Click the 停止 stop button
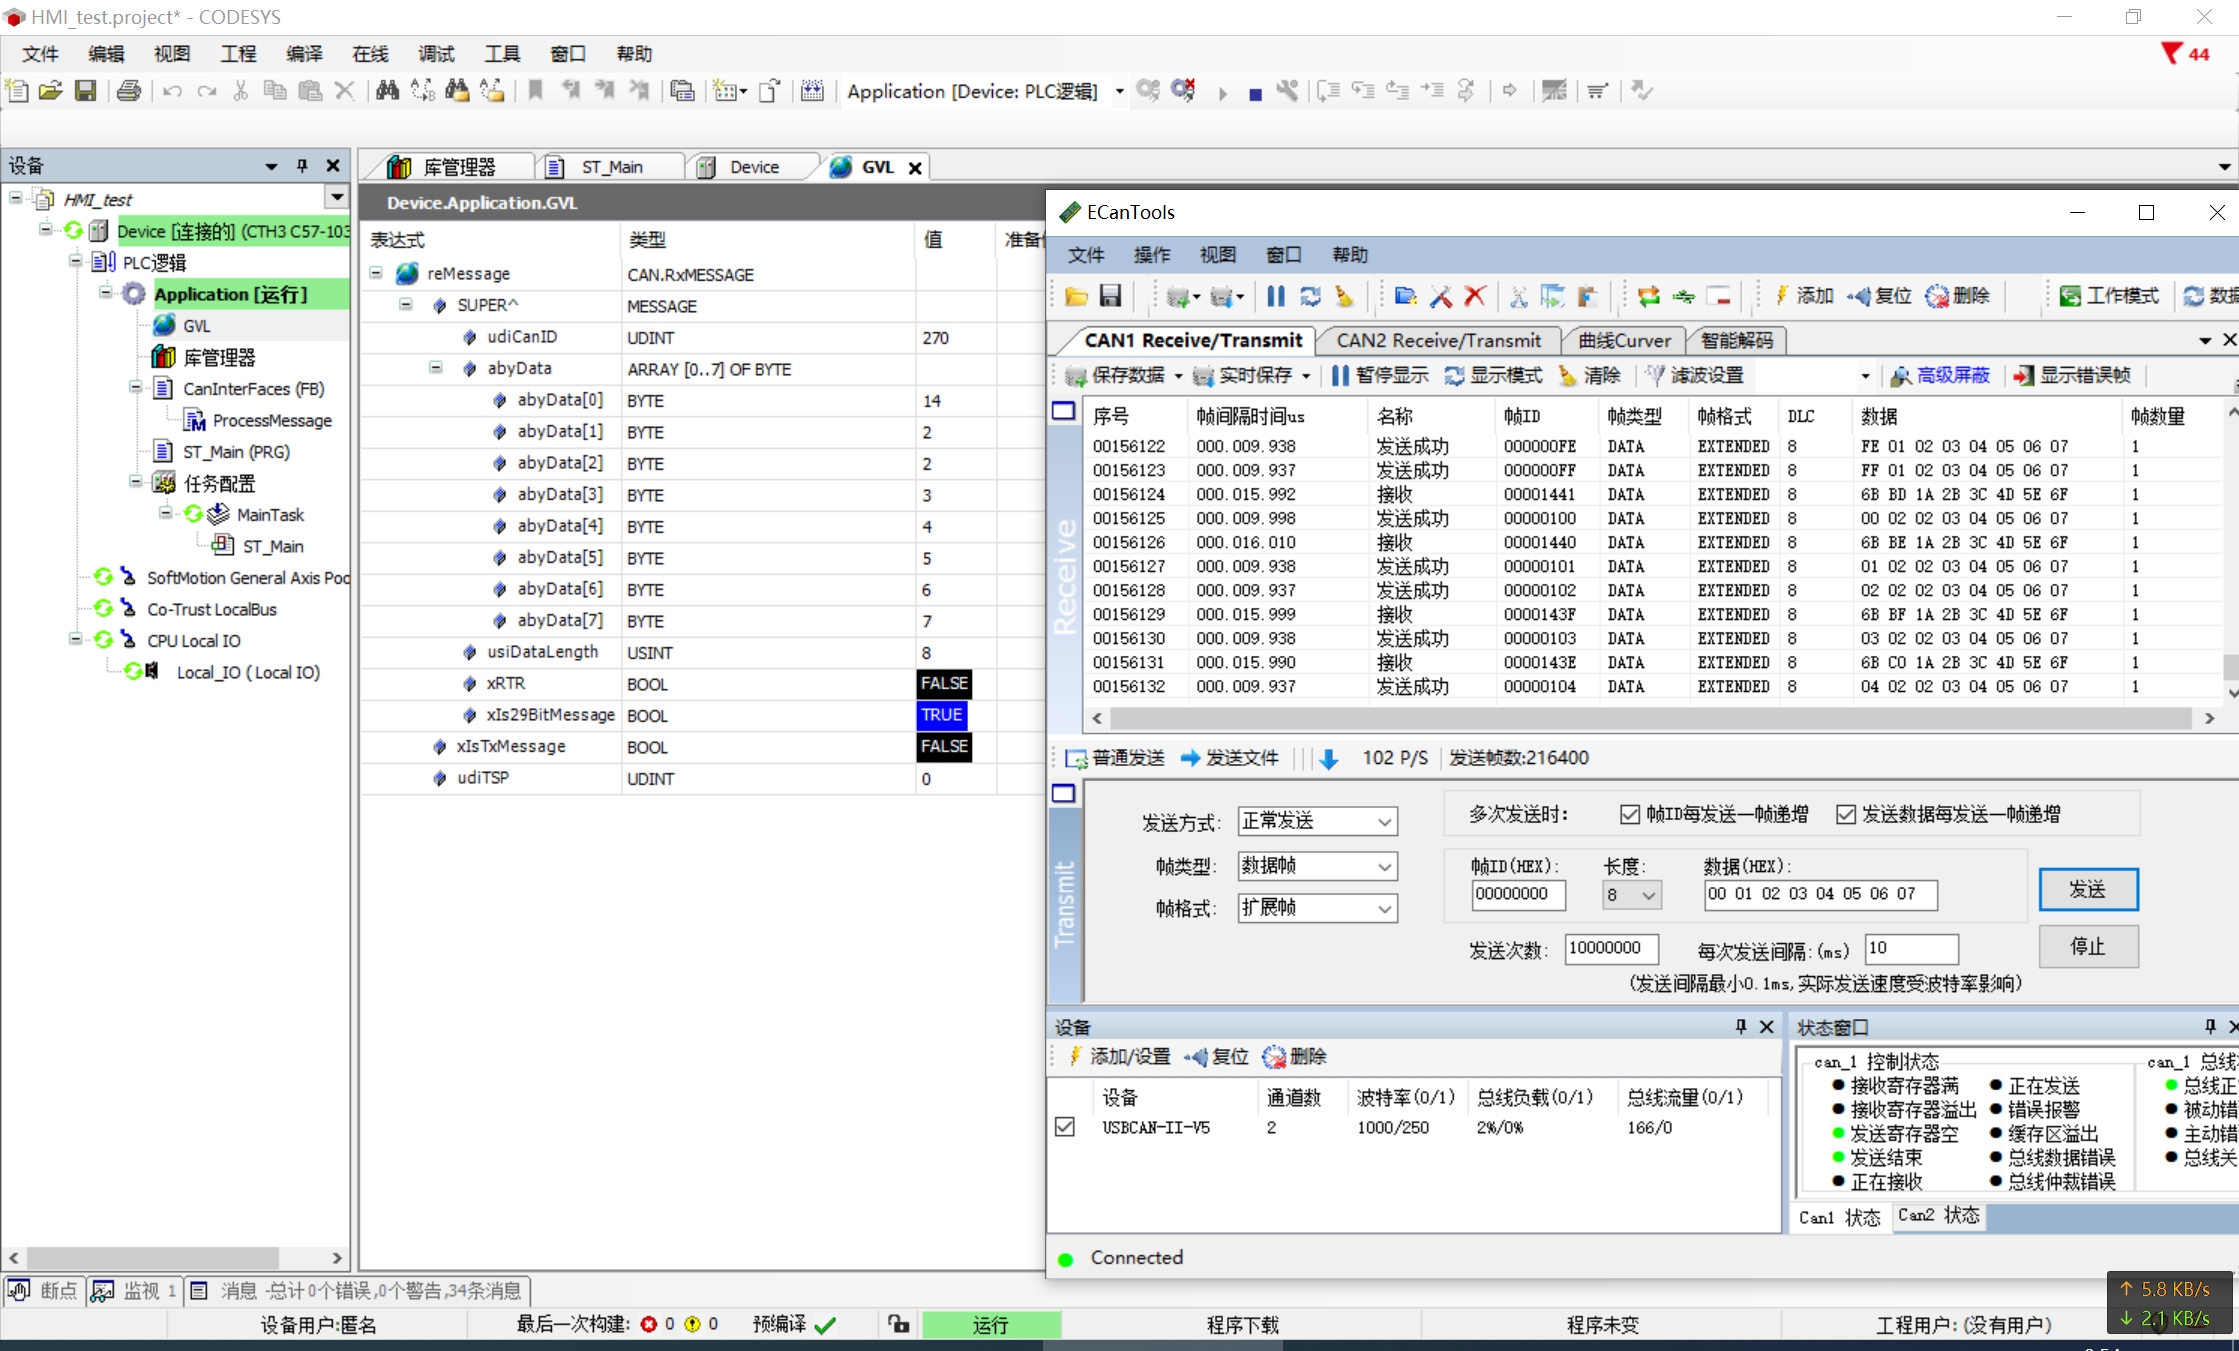Viewport: 2239px width, 1351px height. [x=2087, y=946]
